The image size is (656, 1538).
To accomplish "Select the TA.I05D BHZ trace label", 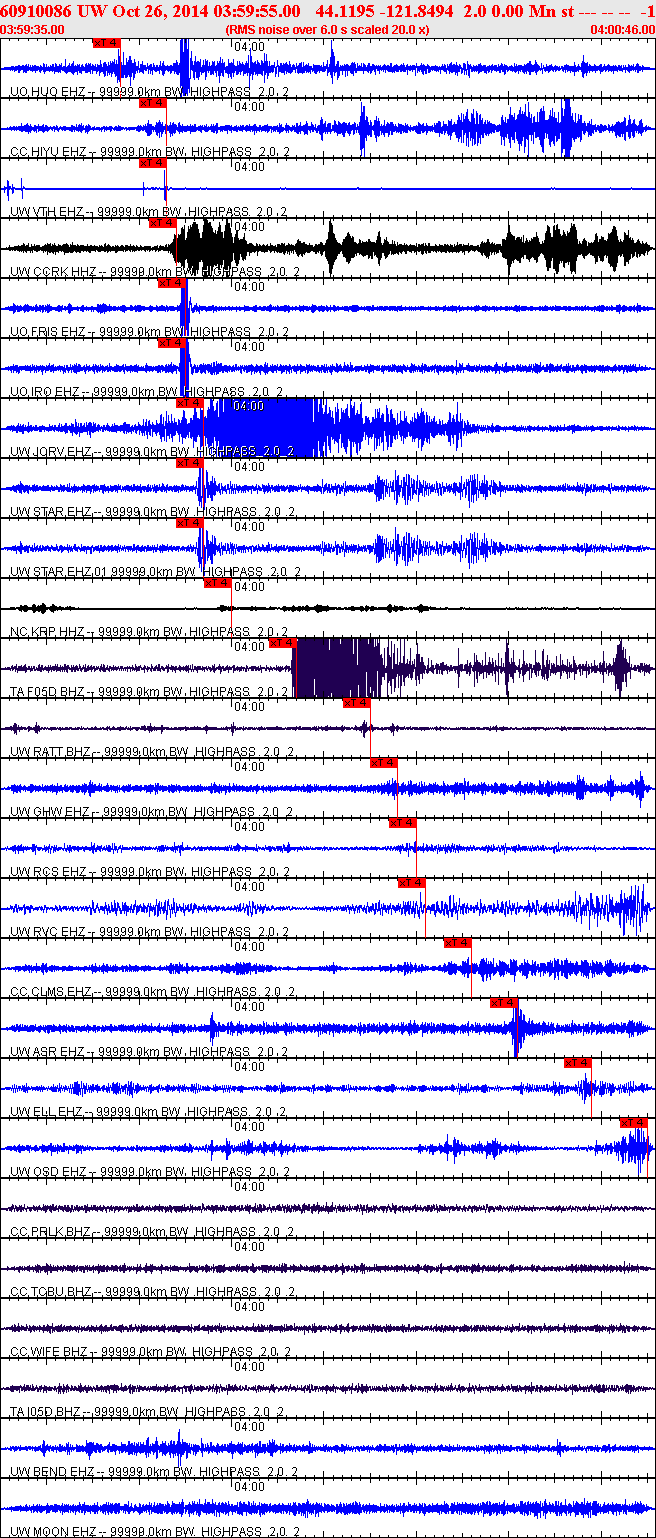I will (149, 1412).
